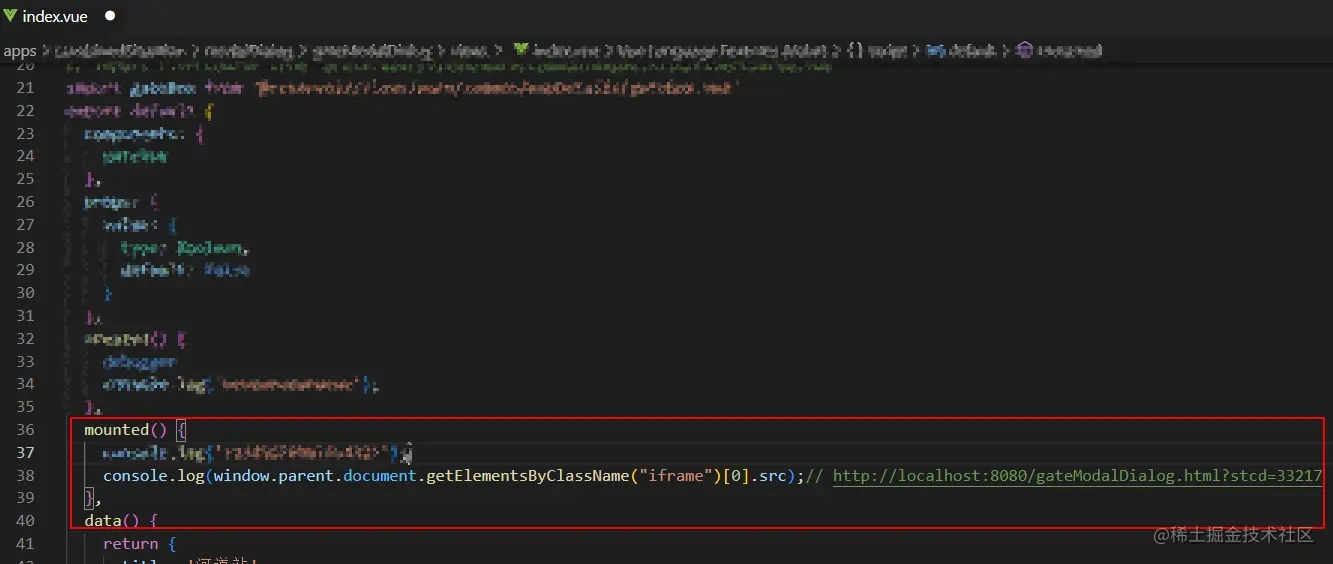Click the Vue file icon on the index.vue tab
This screenshot has height=564, width=1333.
[x=10, y=16]
